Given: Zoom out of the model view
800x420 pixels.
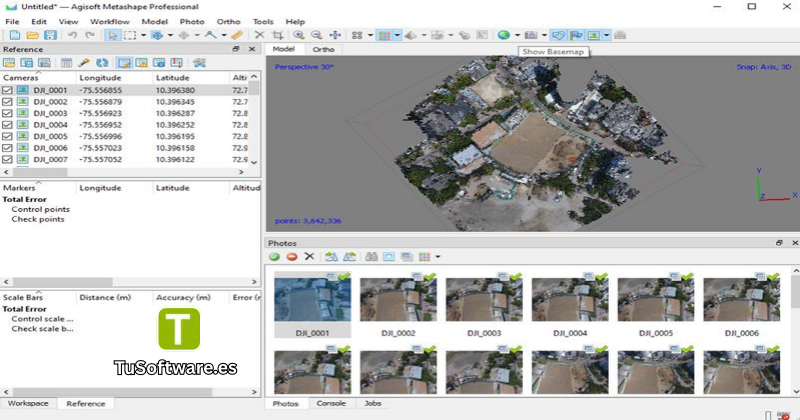Looking at the screenshot, I should tap(316, 35).
